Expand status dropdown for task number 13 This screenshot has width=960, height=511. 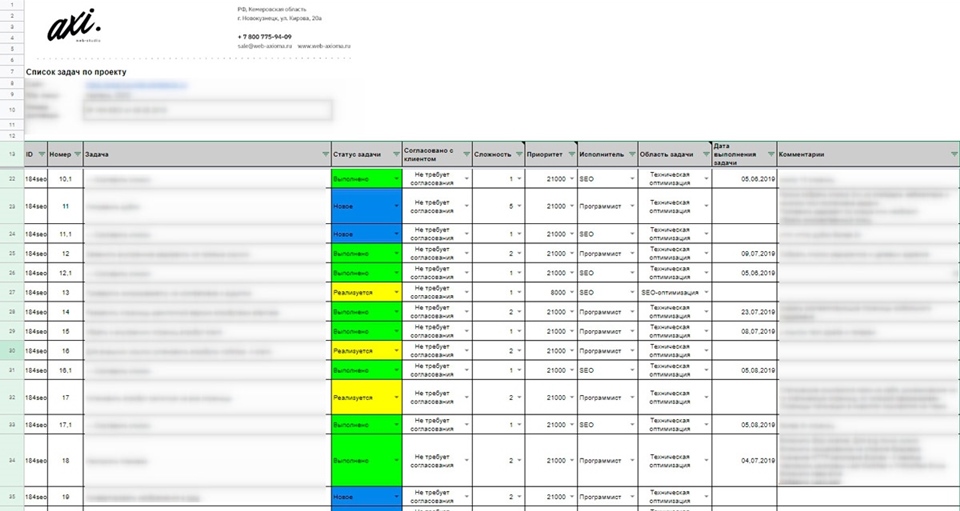396,291
